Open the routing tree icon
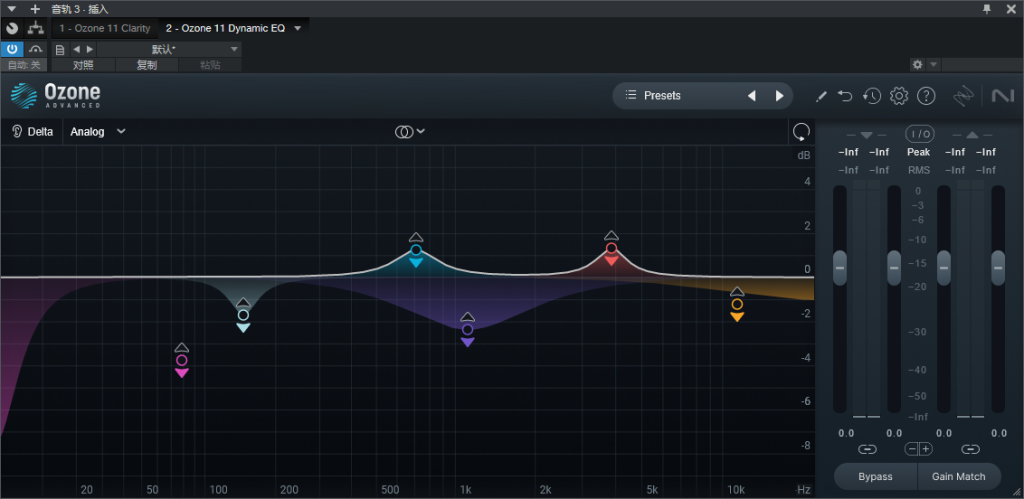 tap(35, 28)
